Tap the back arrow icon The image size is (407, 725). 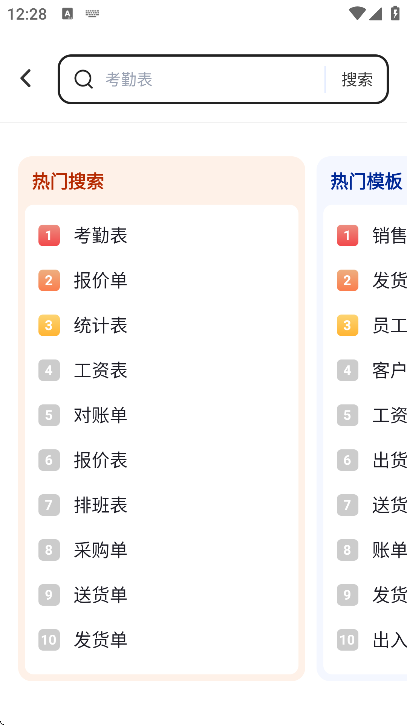26,78
